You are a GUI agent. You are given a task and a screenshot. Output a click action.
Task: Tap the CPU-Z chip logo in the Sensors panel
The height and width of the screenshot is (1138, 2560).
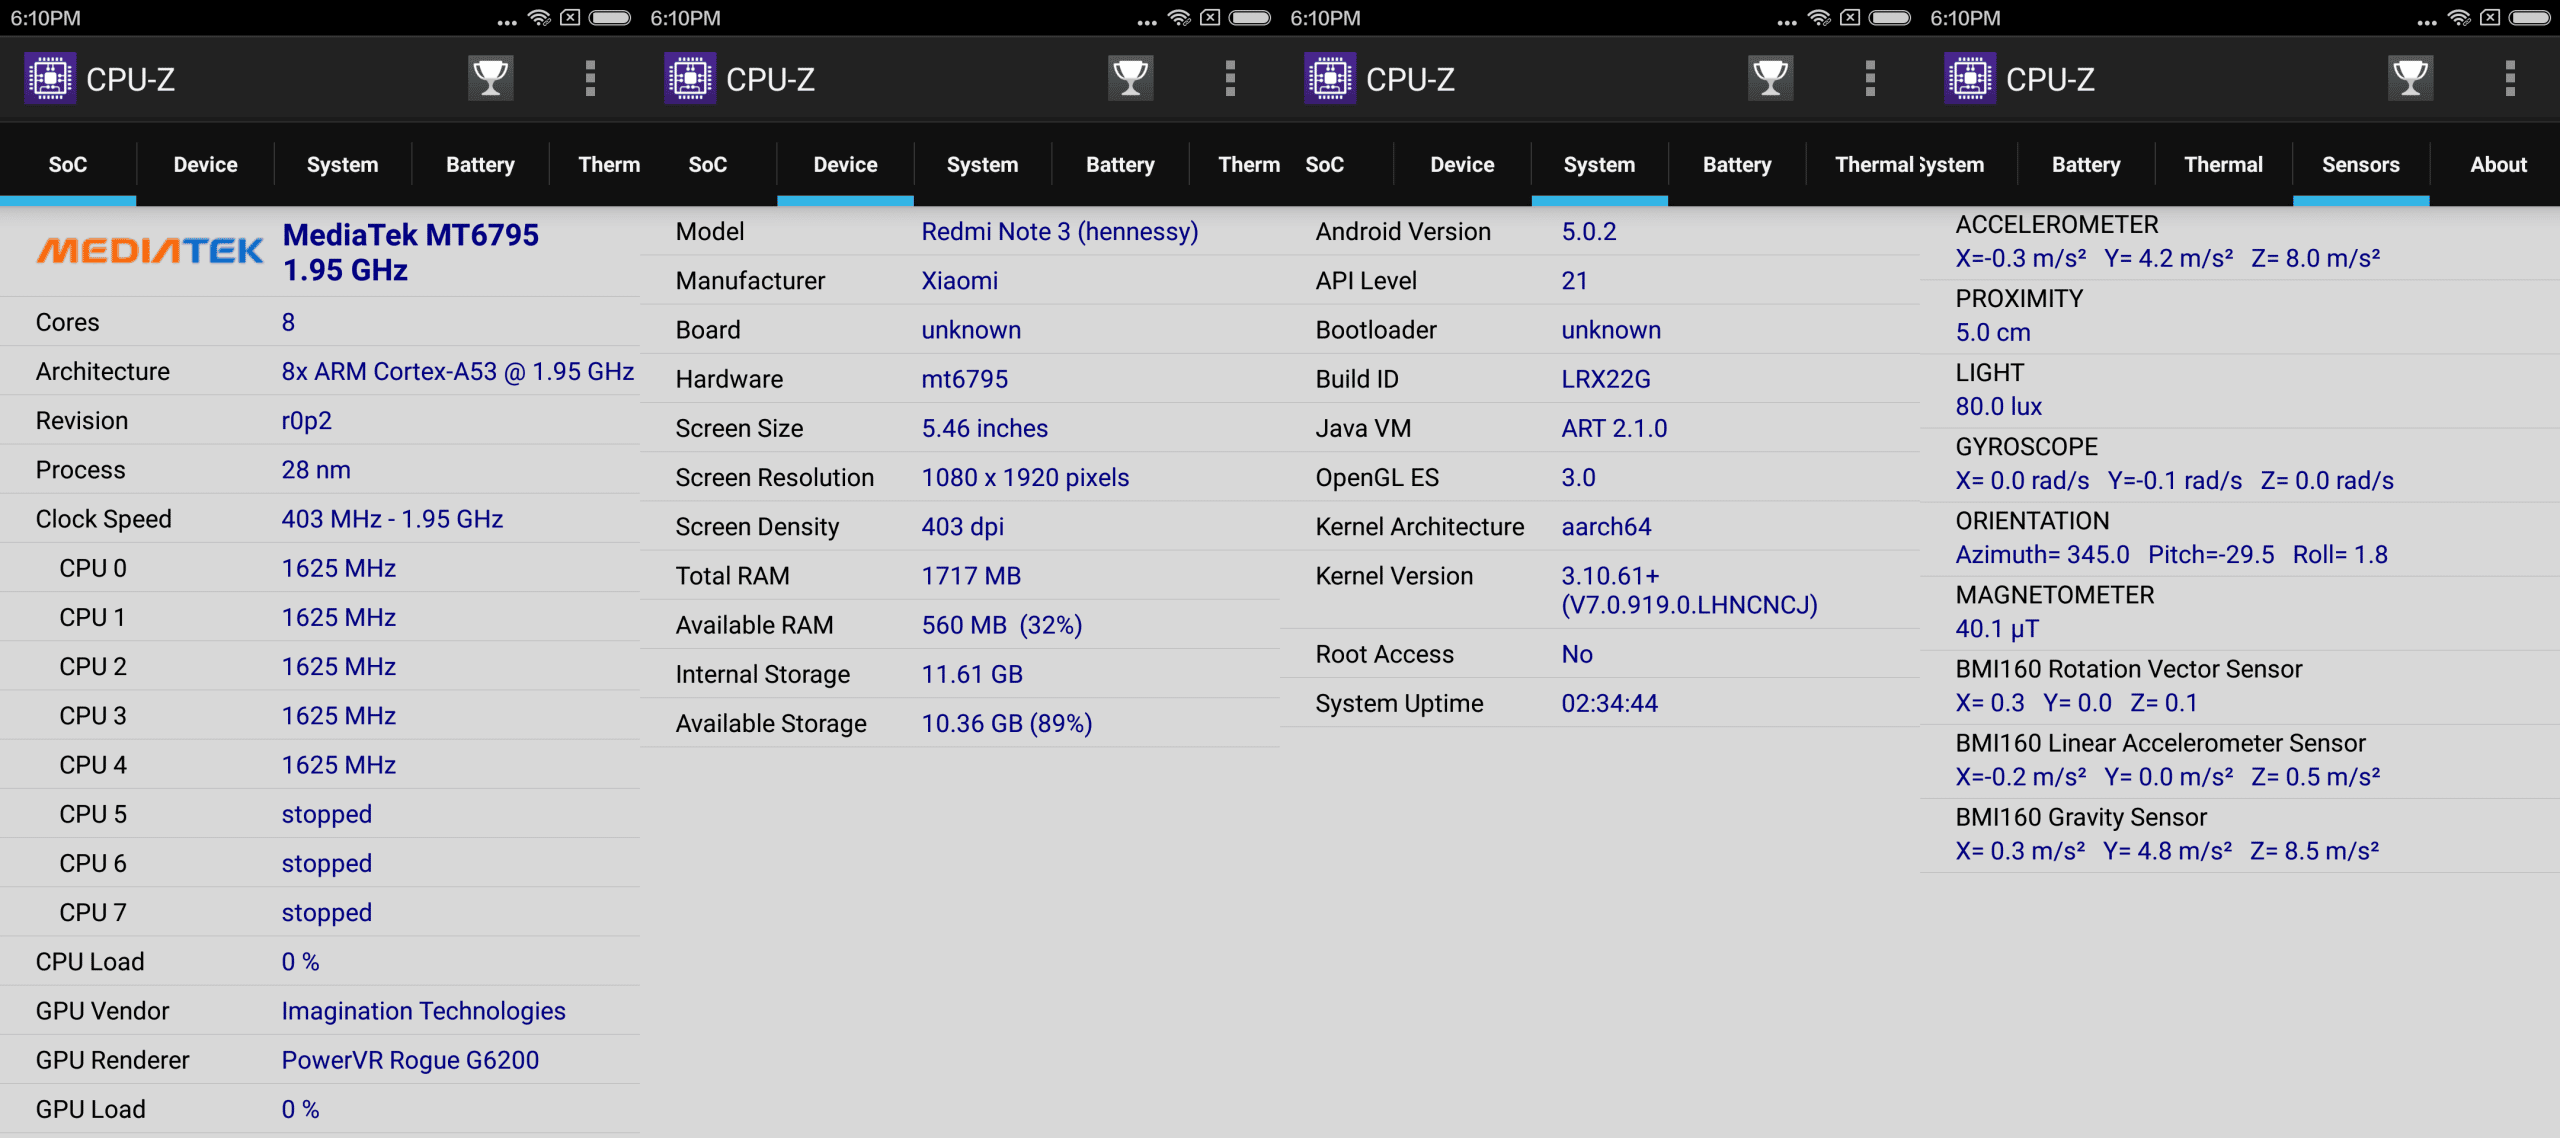(1970, 78)
